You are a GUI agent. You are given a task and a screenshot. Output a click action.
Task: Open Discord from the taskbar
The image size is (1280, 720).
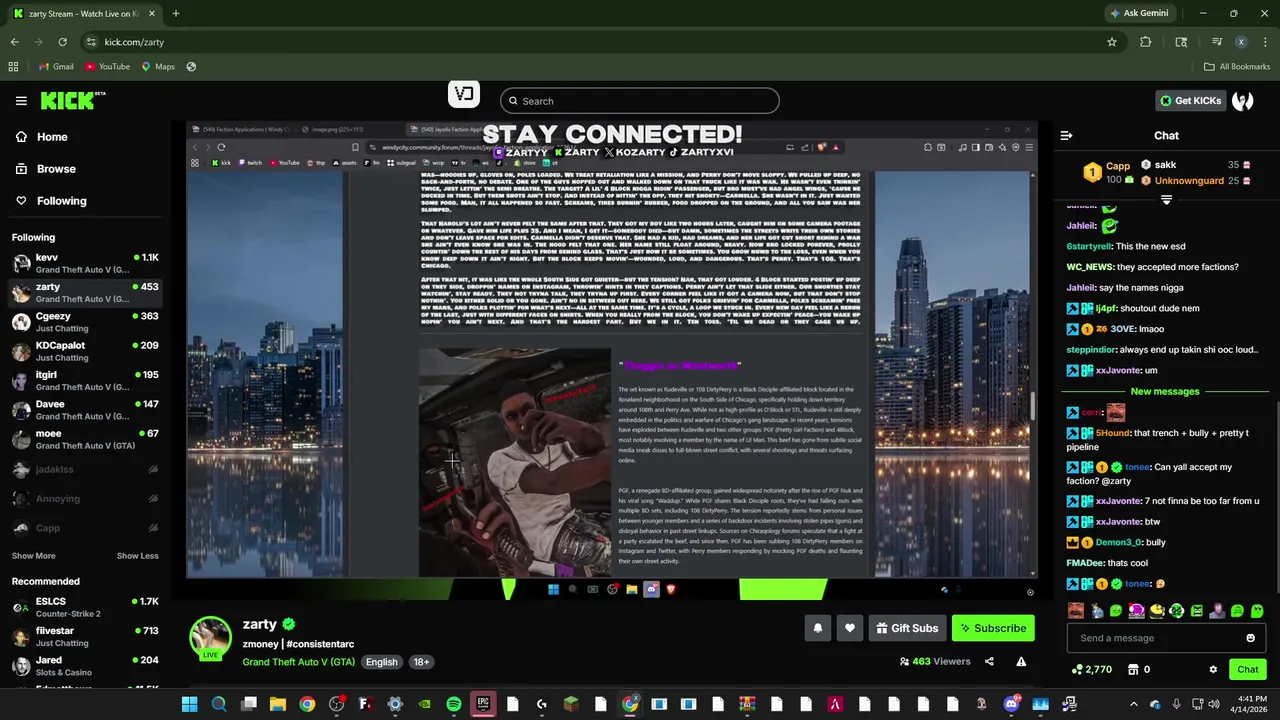click(x=1011, y=704)
